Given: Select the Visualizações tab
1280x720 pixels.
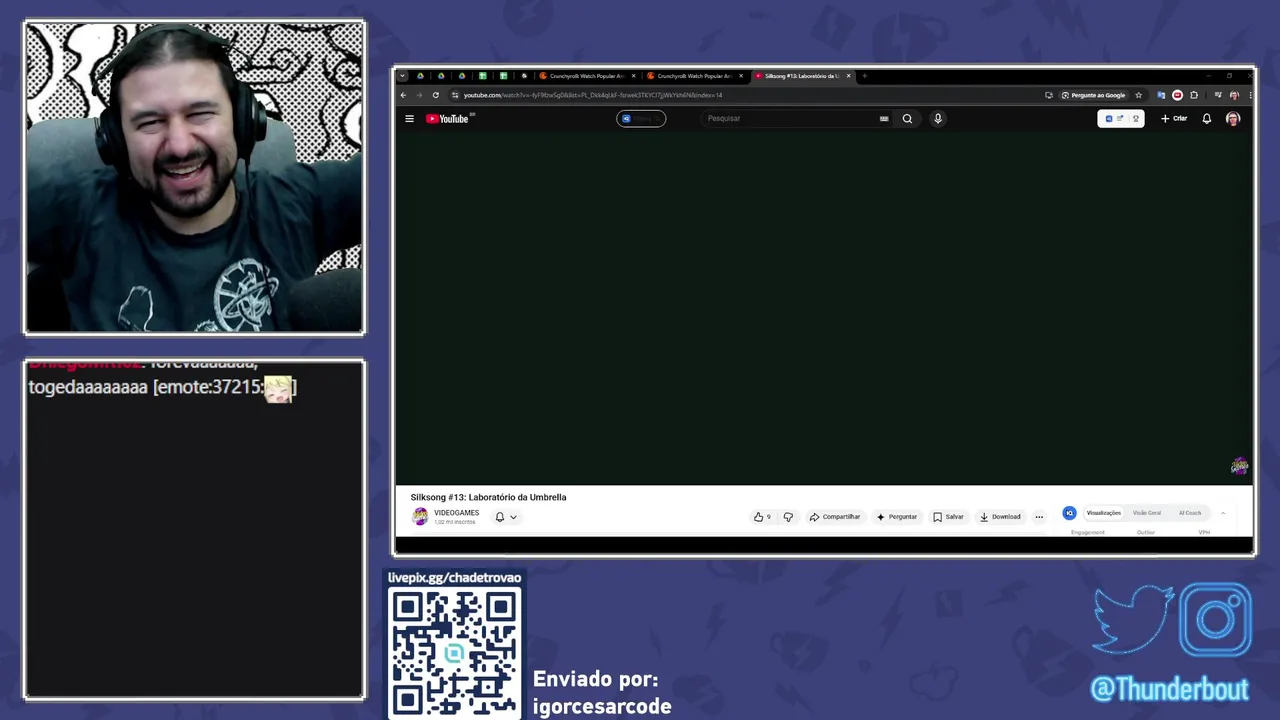Looking at the screenshot, I should click(x=1104, y=513).
